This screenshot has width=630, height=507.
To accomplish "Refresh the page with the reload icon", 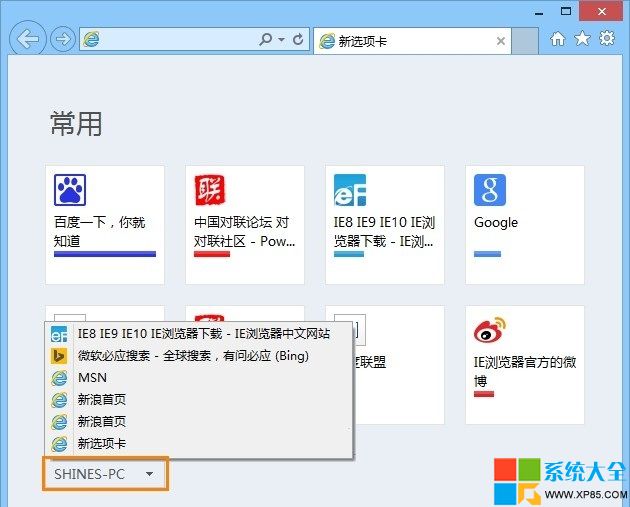I will pyautogui.click(x=298, y=39).
